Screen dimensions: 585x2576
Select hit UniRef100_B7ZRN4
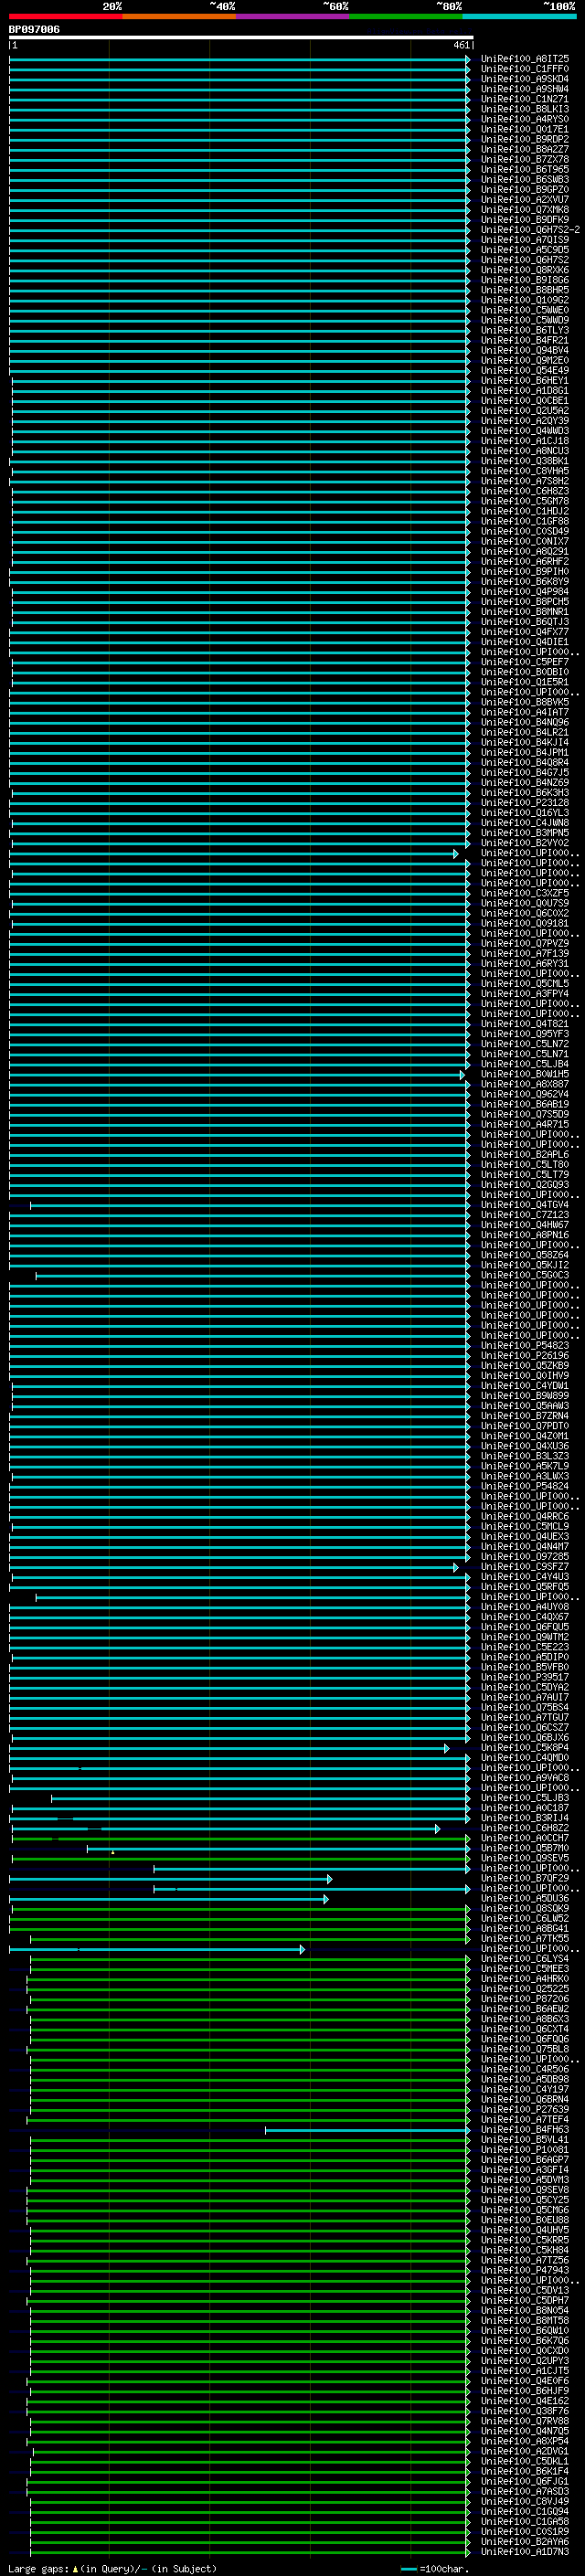click(x=525, y=1416)
